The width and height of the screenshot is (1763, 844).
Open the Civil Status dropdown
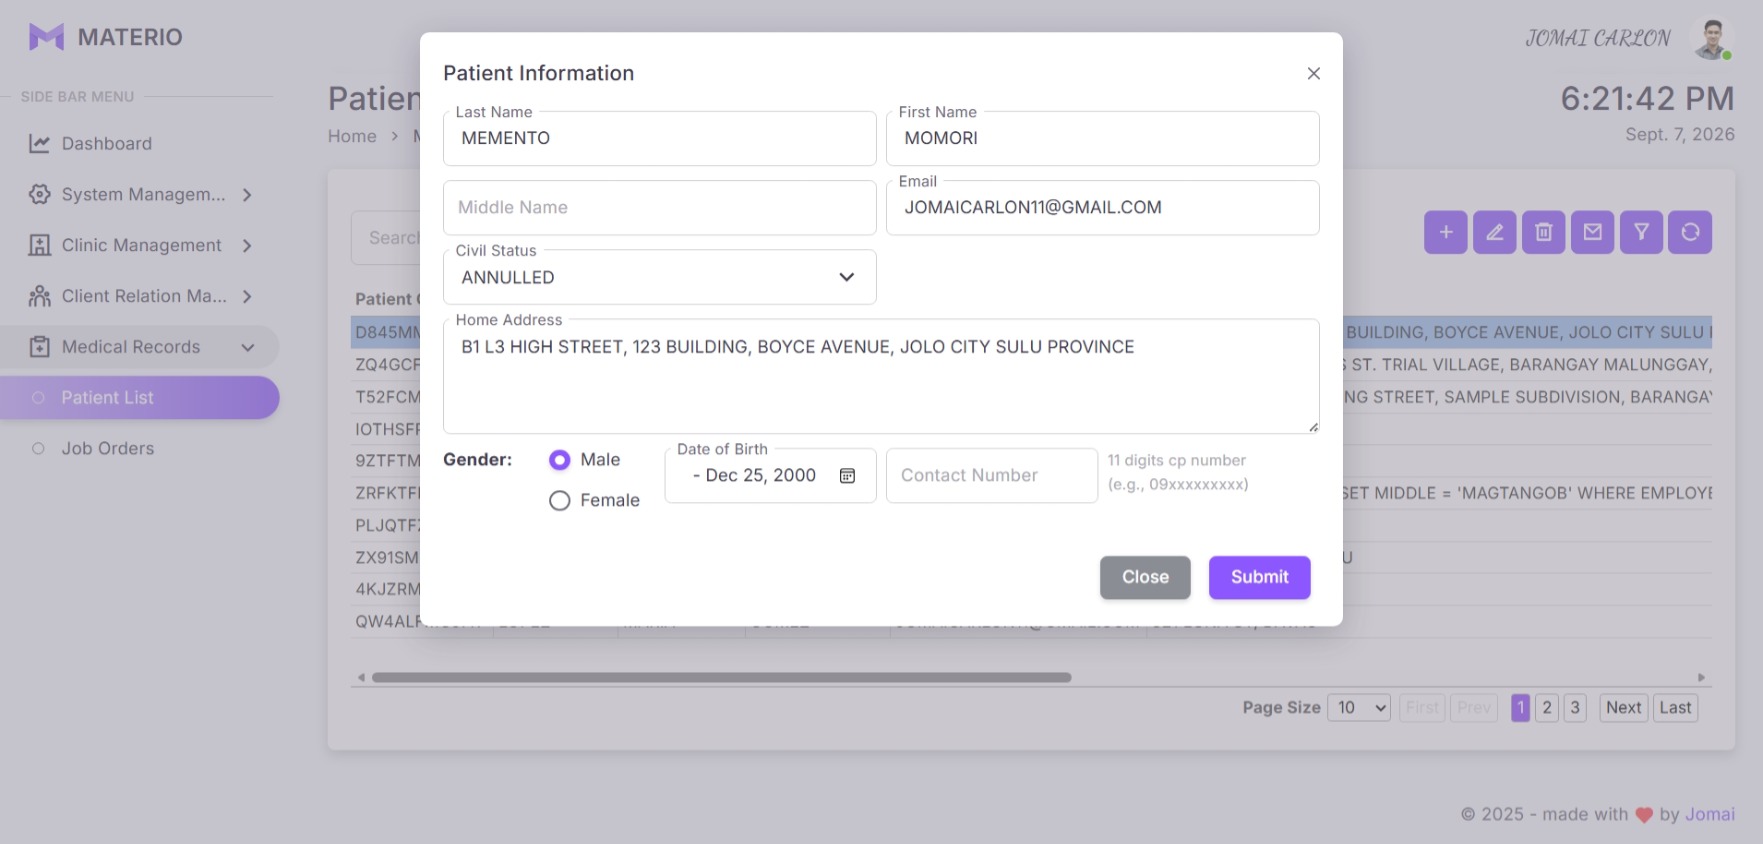click(x=660, y=277)
